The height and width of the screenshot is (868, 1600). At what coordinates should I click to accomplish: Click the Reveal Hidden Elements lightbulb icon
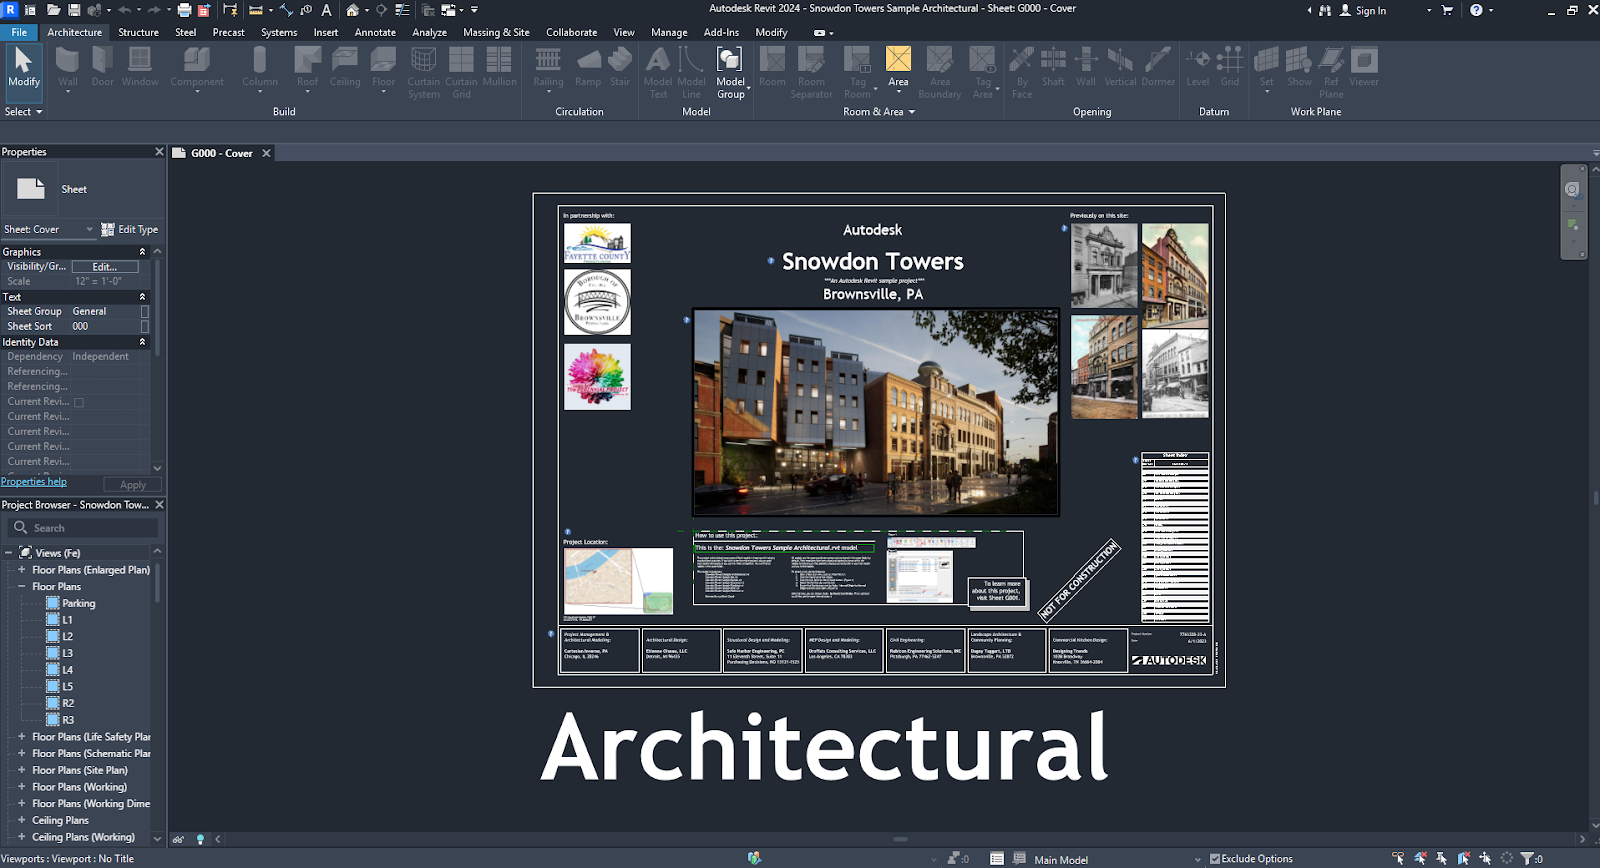[x=200, y=839]
